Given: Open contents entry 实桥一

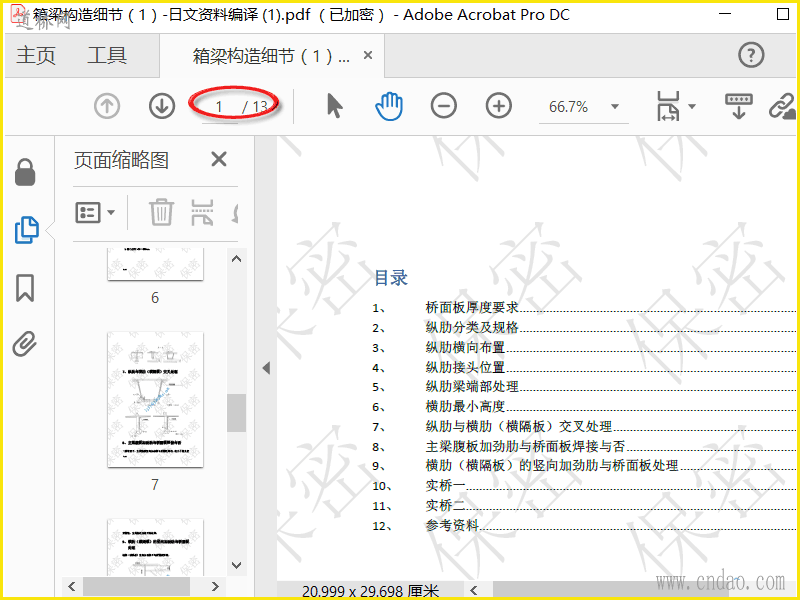Looking at the screenshot, I should (x=445, y=485).
